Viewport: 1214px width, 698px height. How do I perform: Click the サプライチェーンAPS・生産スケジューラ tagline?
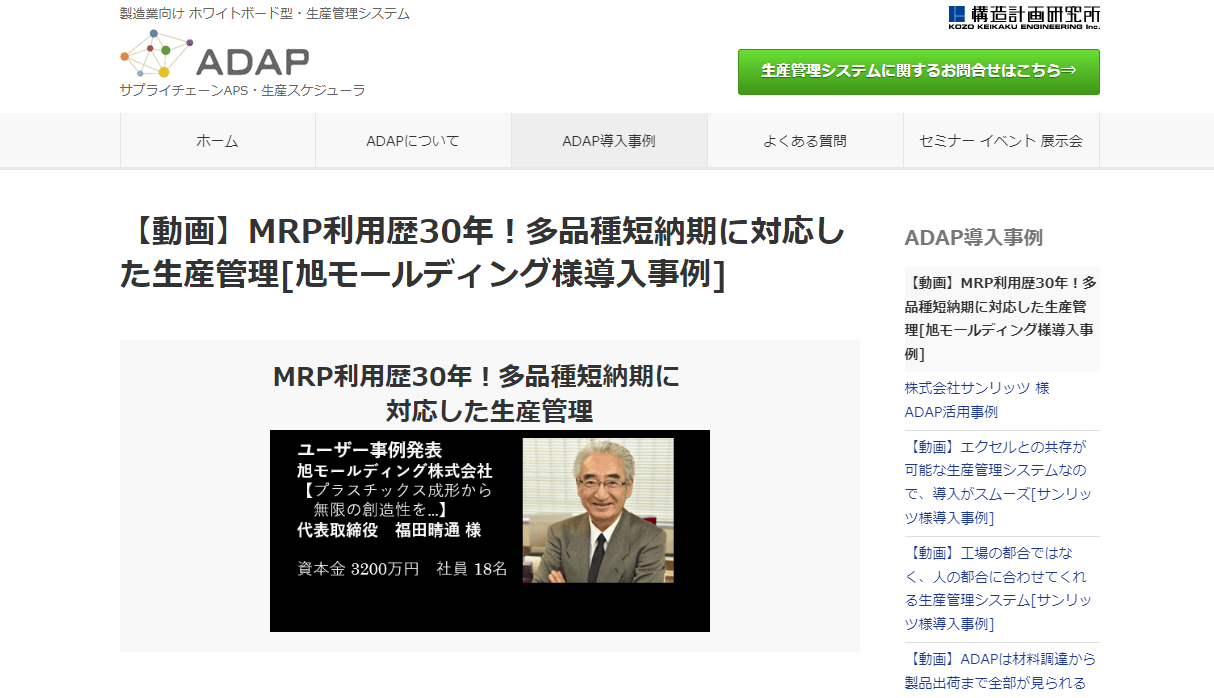point(242,90)
